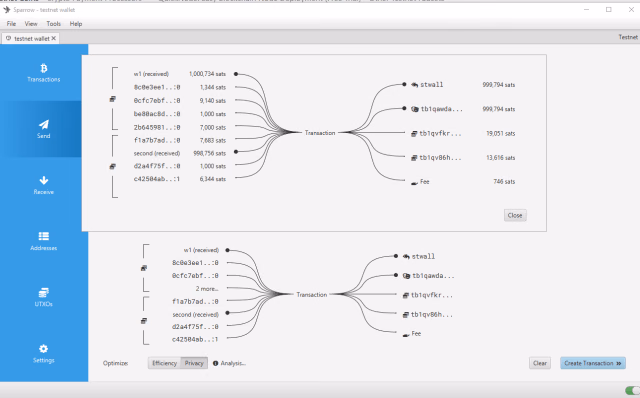
Task: Click the tb1qvfkr change icon in popup diagram
Action: tap(414, 133)
